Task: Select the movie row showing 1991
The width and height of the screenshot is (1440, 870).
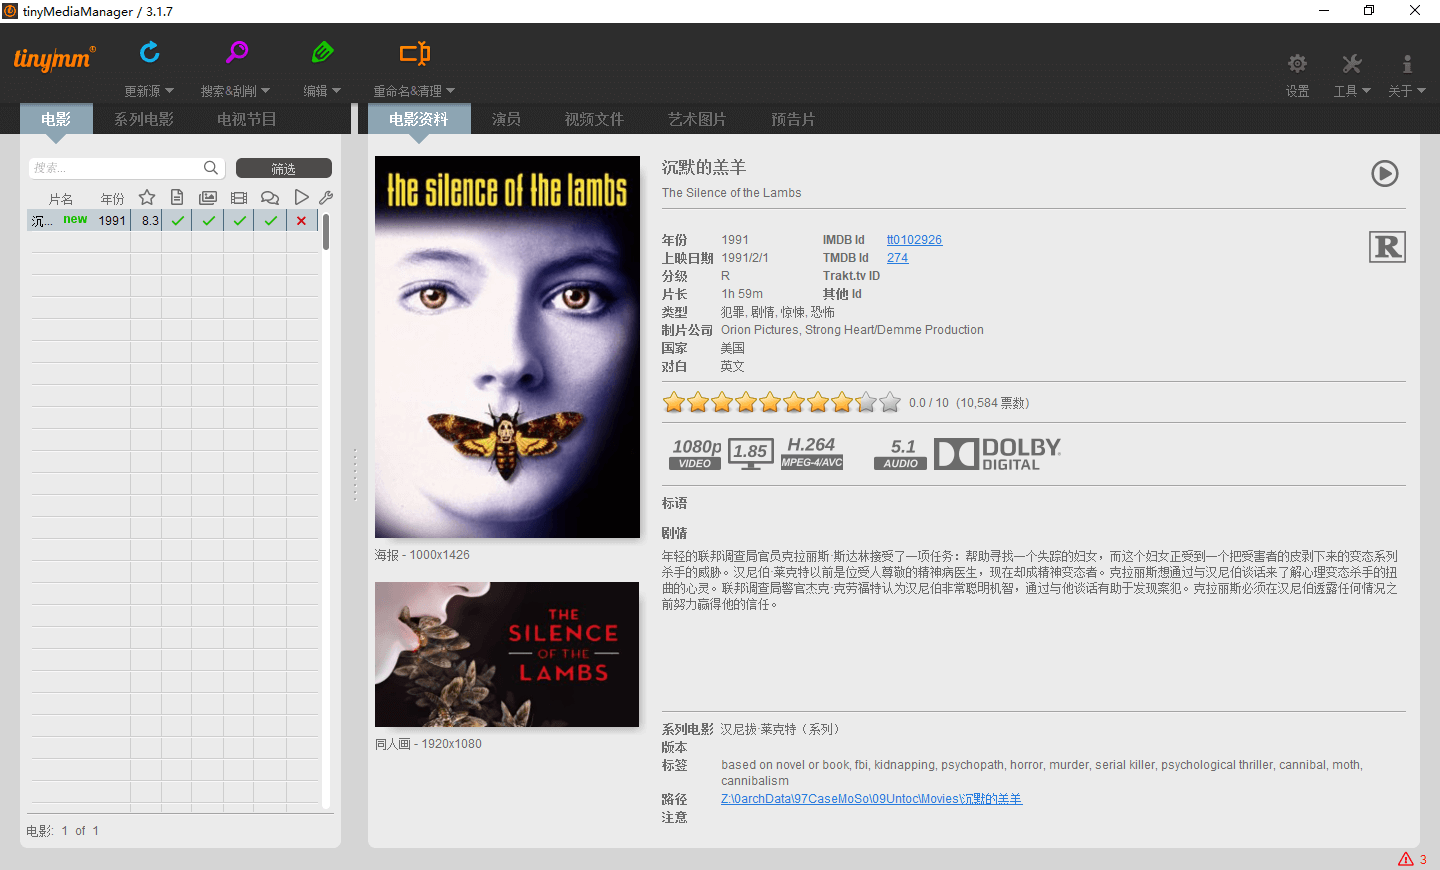Action: pyautogui.click(x=174, y=221)
